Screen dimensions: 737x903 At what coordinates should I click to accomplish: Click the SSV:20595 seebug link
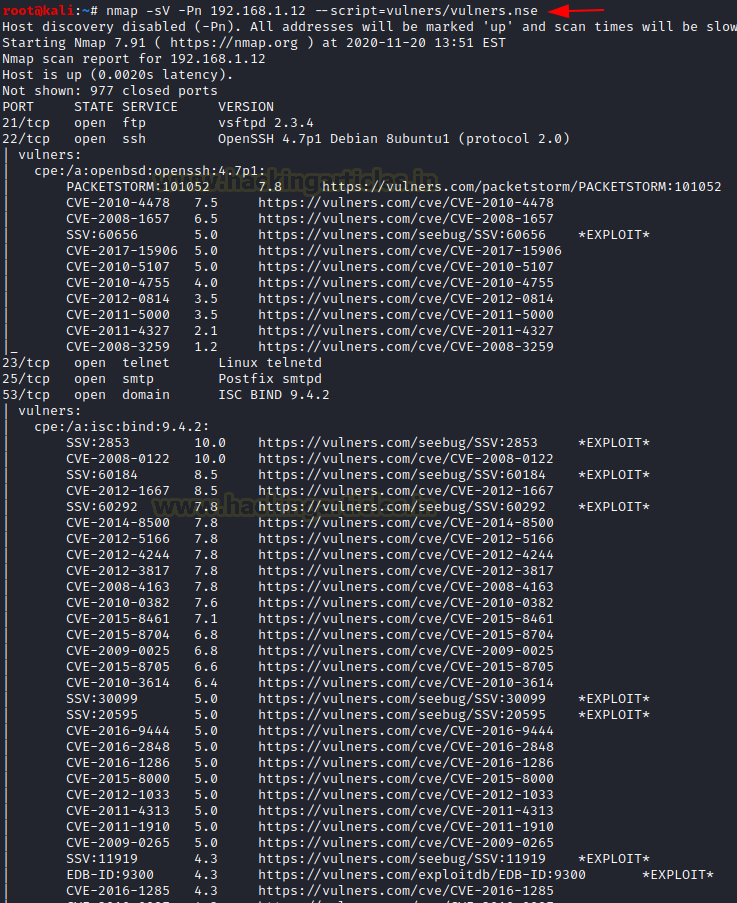click(402, 715)
